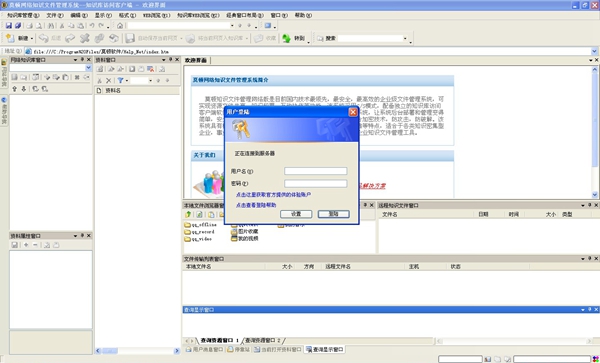The image size is (600, 363).
Task: Click the plus icon in 资料属性窗口
Action: pos(26,245)
